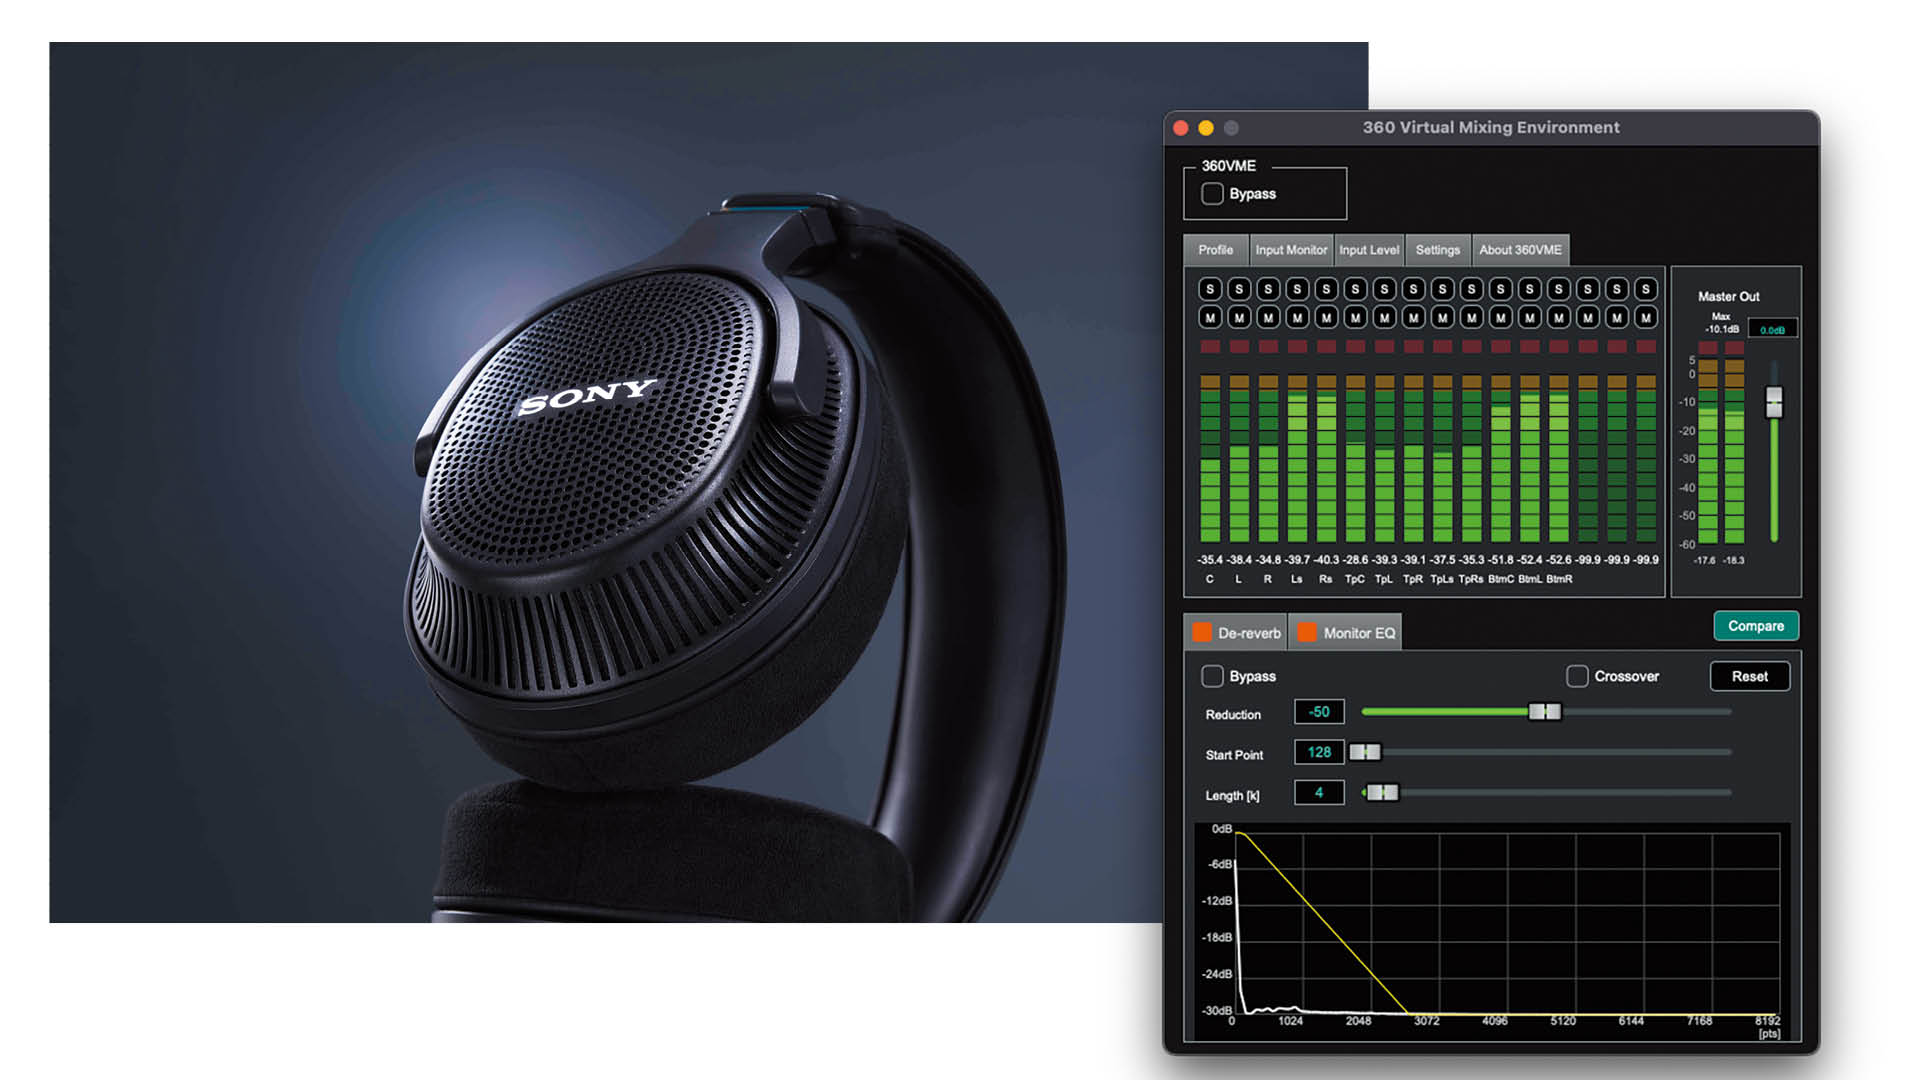Viewport: 1920px width, 1080px height.
Task: Tick the De-reverb Bypass checkbox
Action: click(x=1212, y=677)
